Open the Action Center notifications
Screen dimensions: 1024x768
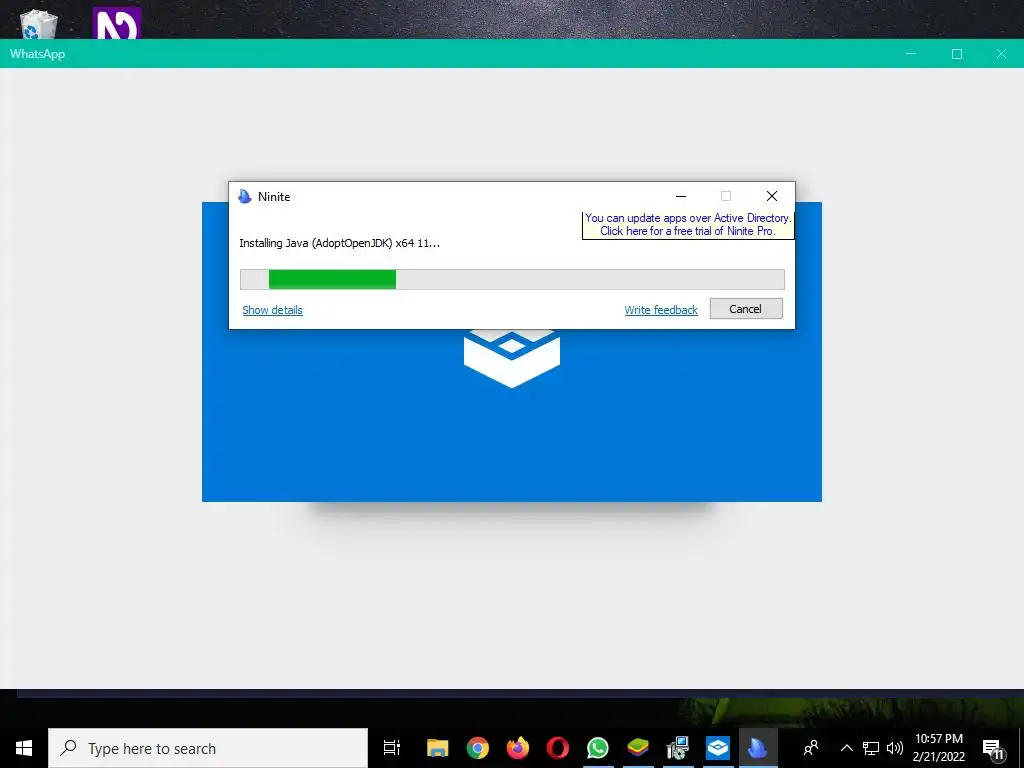pos(993,748)
